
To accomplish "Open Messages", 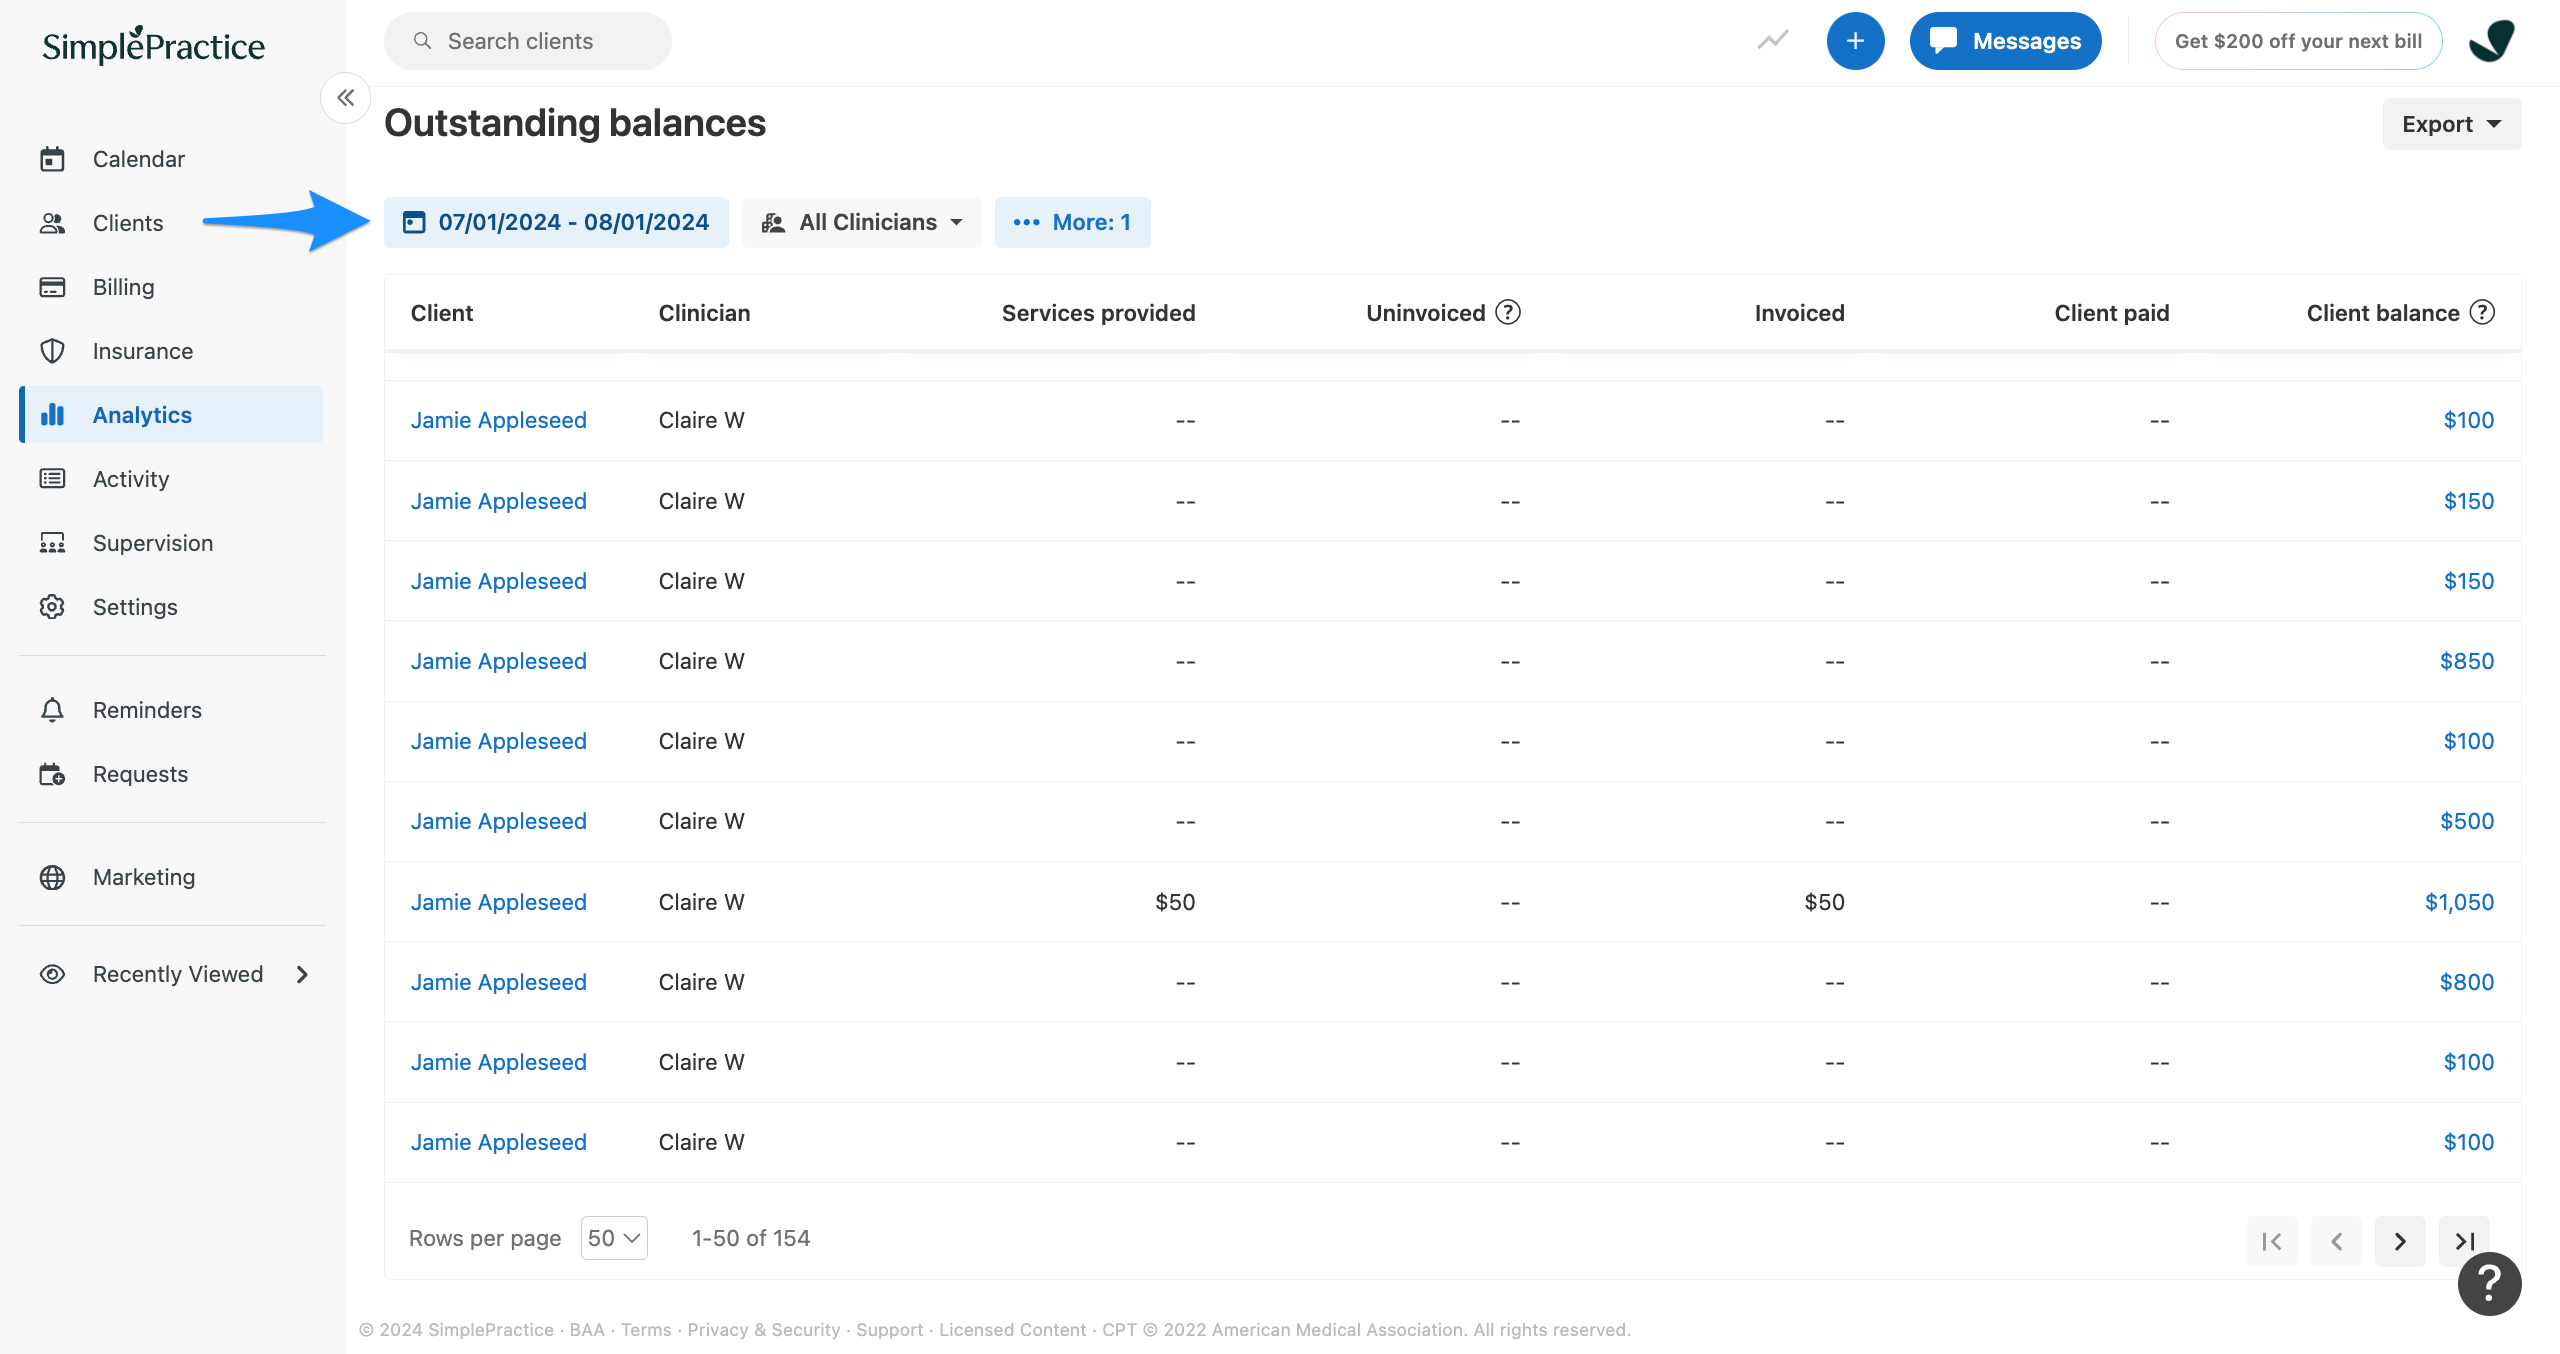I will click(x=2005, y=41).
